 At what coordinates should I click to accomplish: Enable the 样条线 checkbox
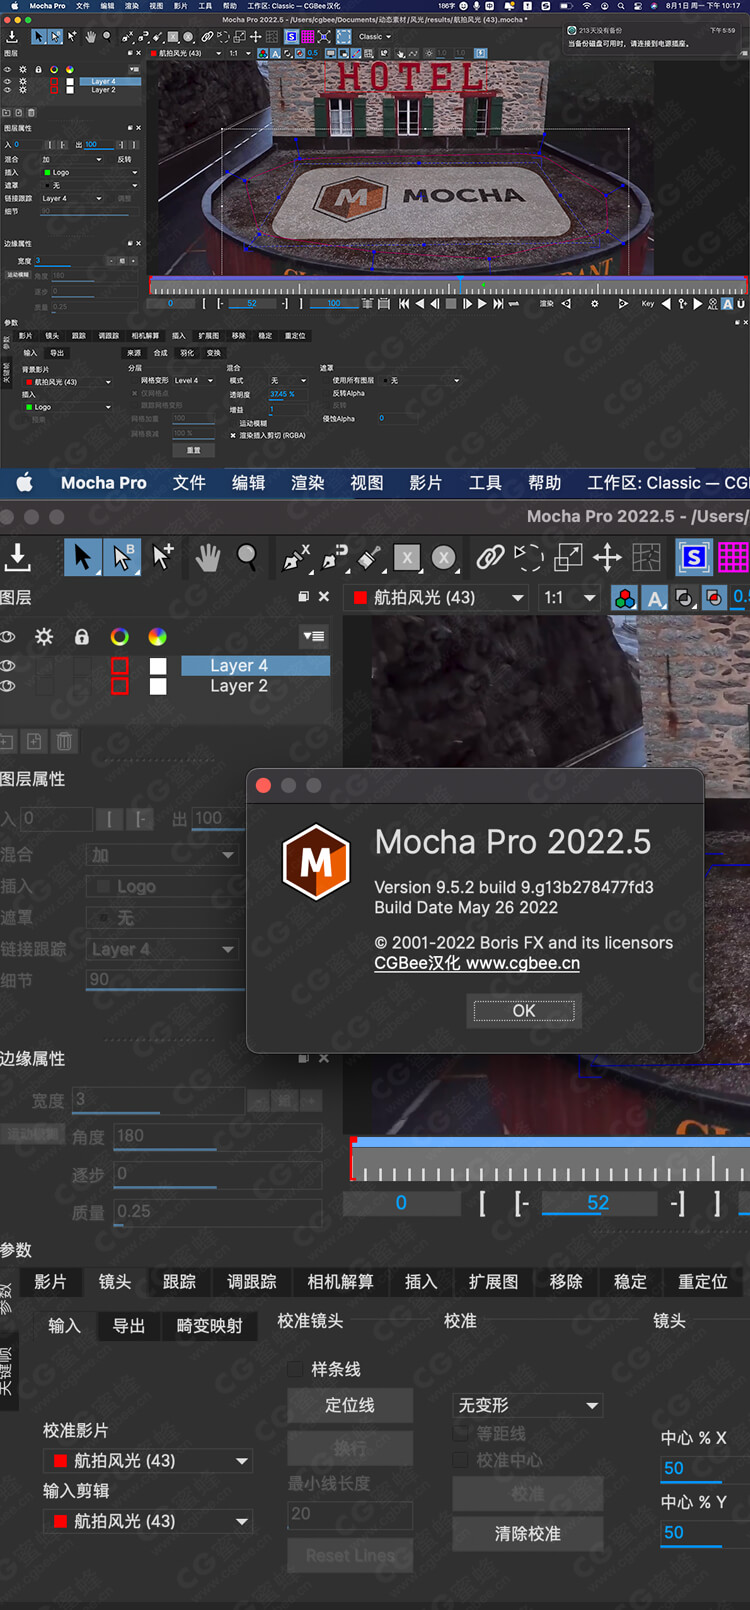295,1369
